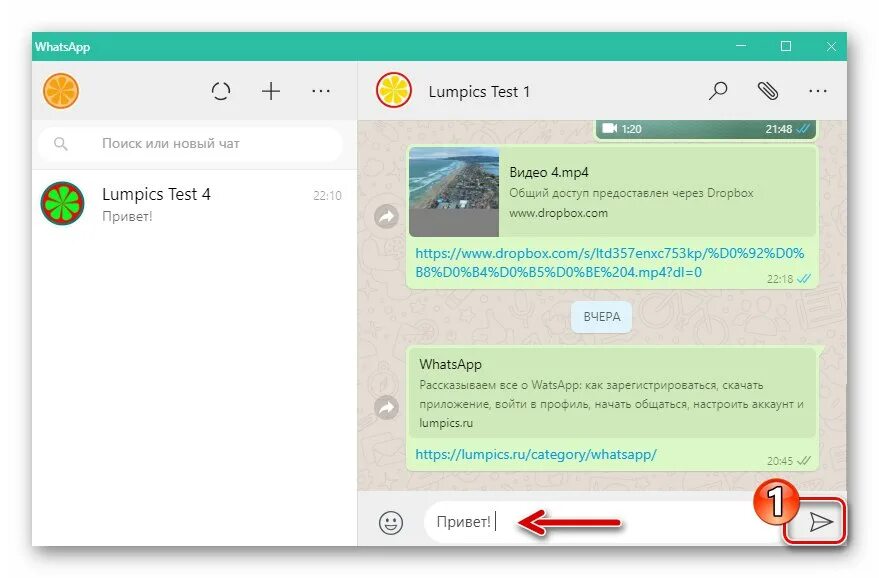Open the dropbox.com video link

(x=609, y=262)
